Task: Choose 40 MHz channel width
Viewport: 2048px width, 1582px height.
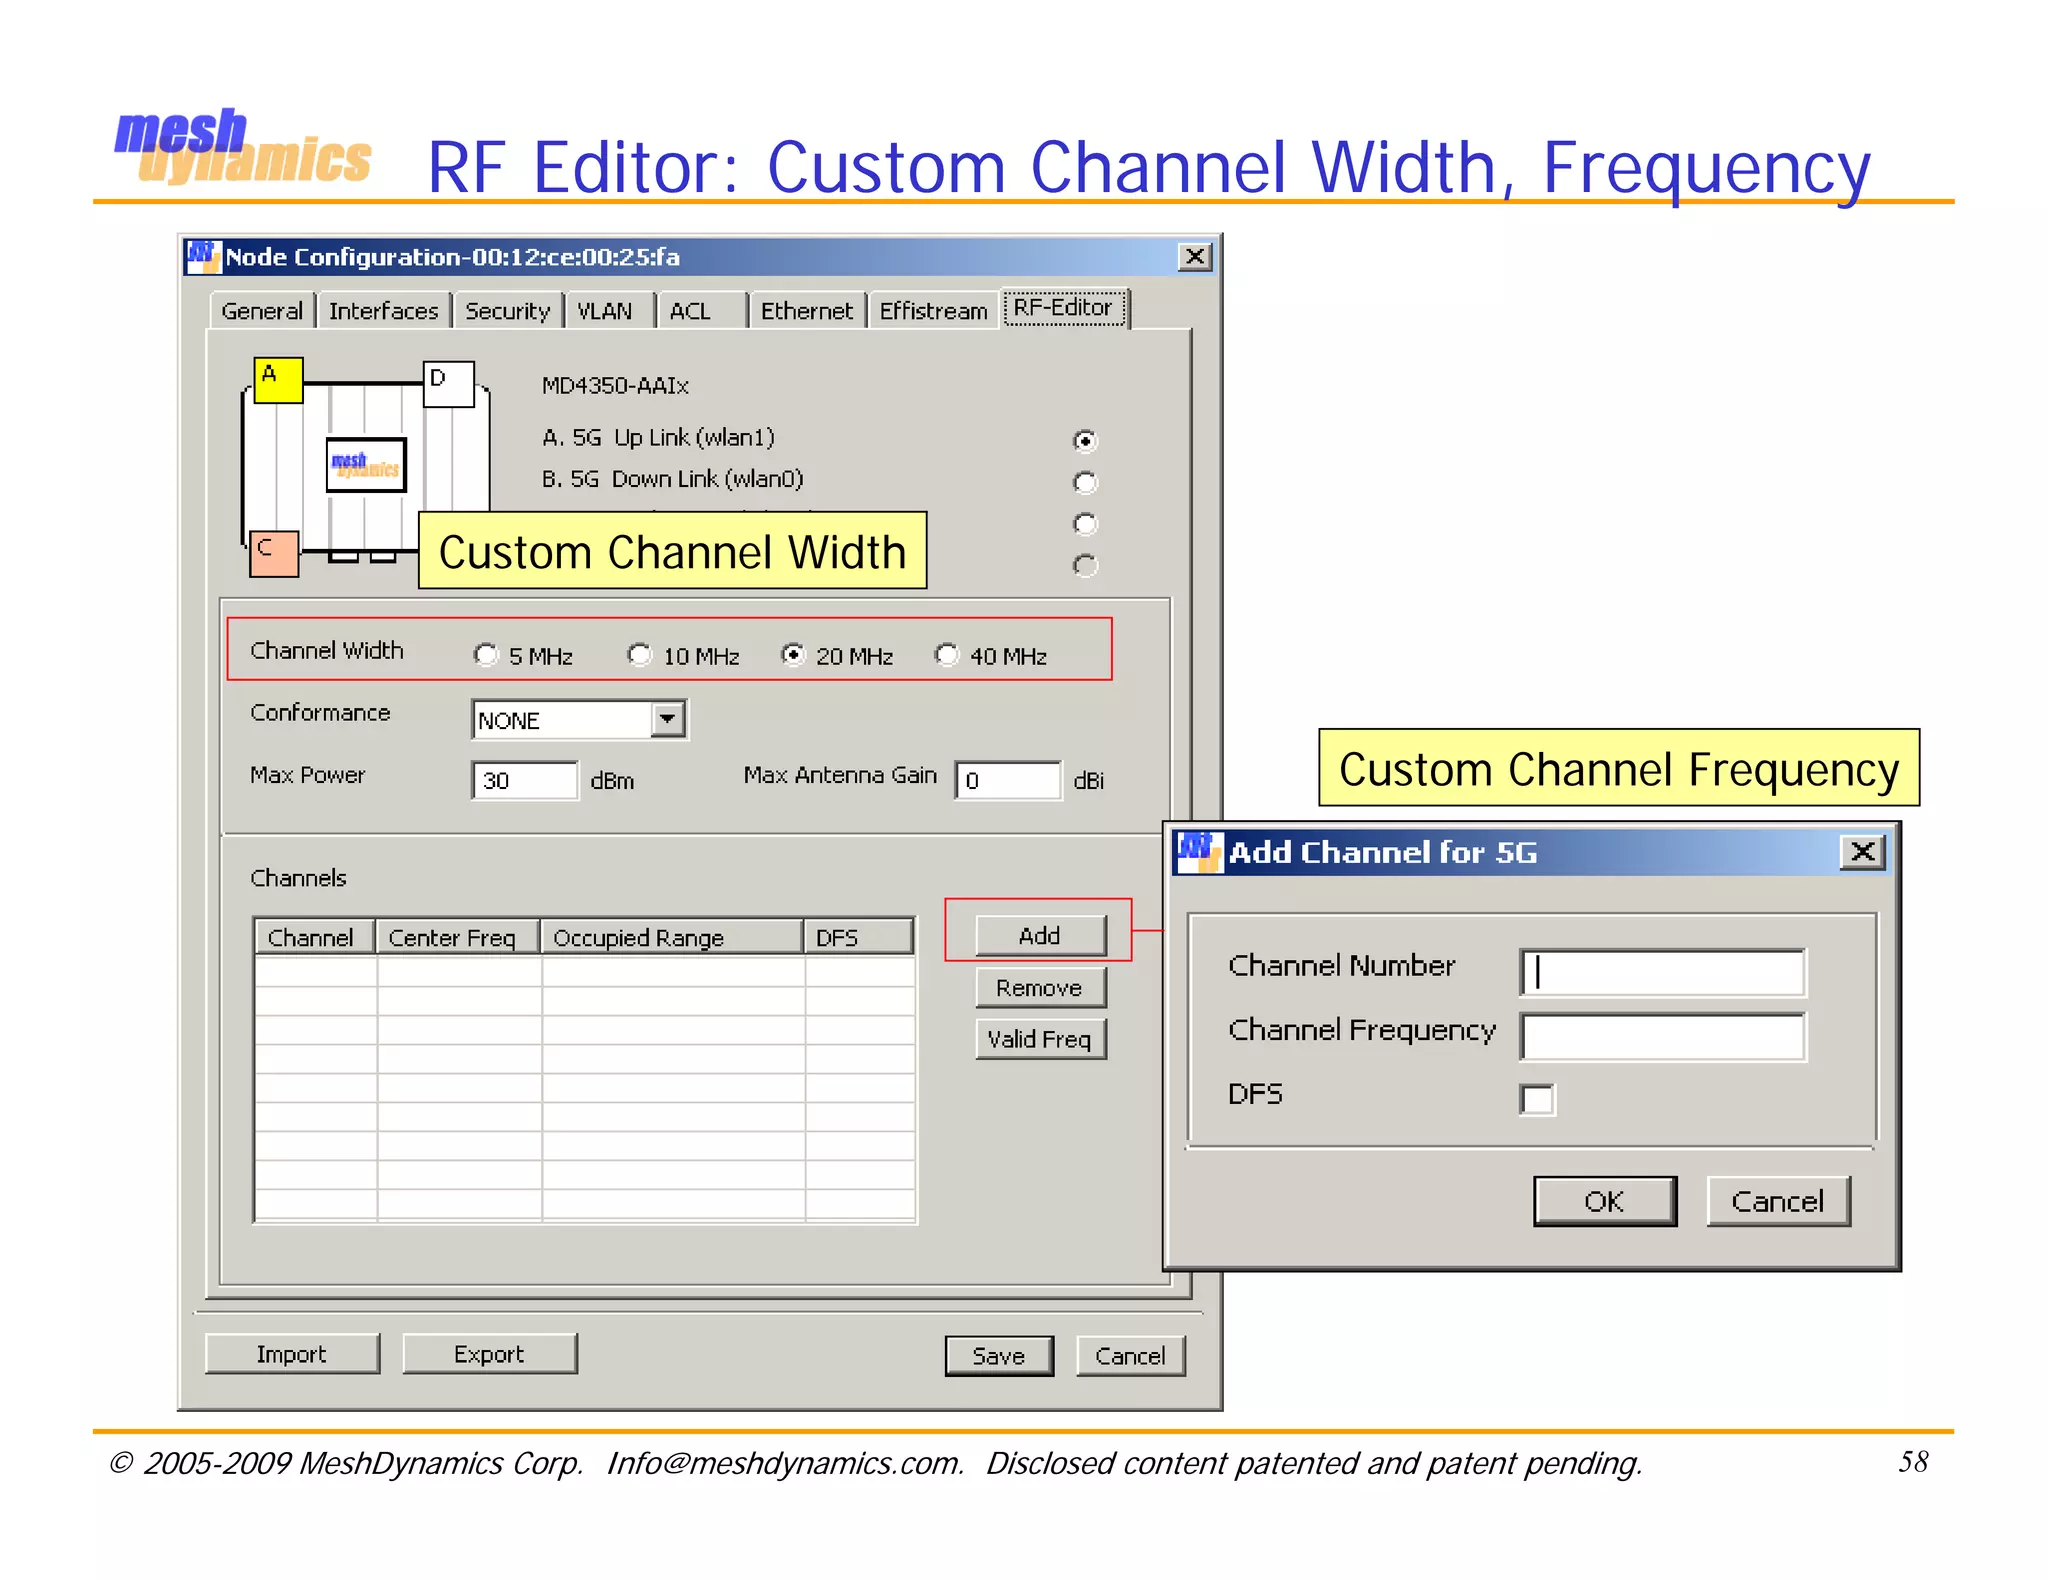Action: tap(947, 655)
